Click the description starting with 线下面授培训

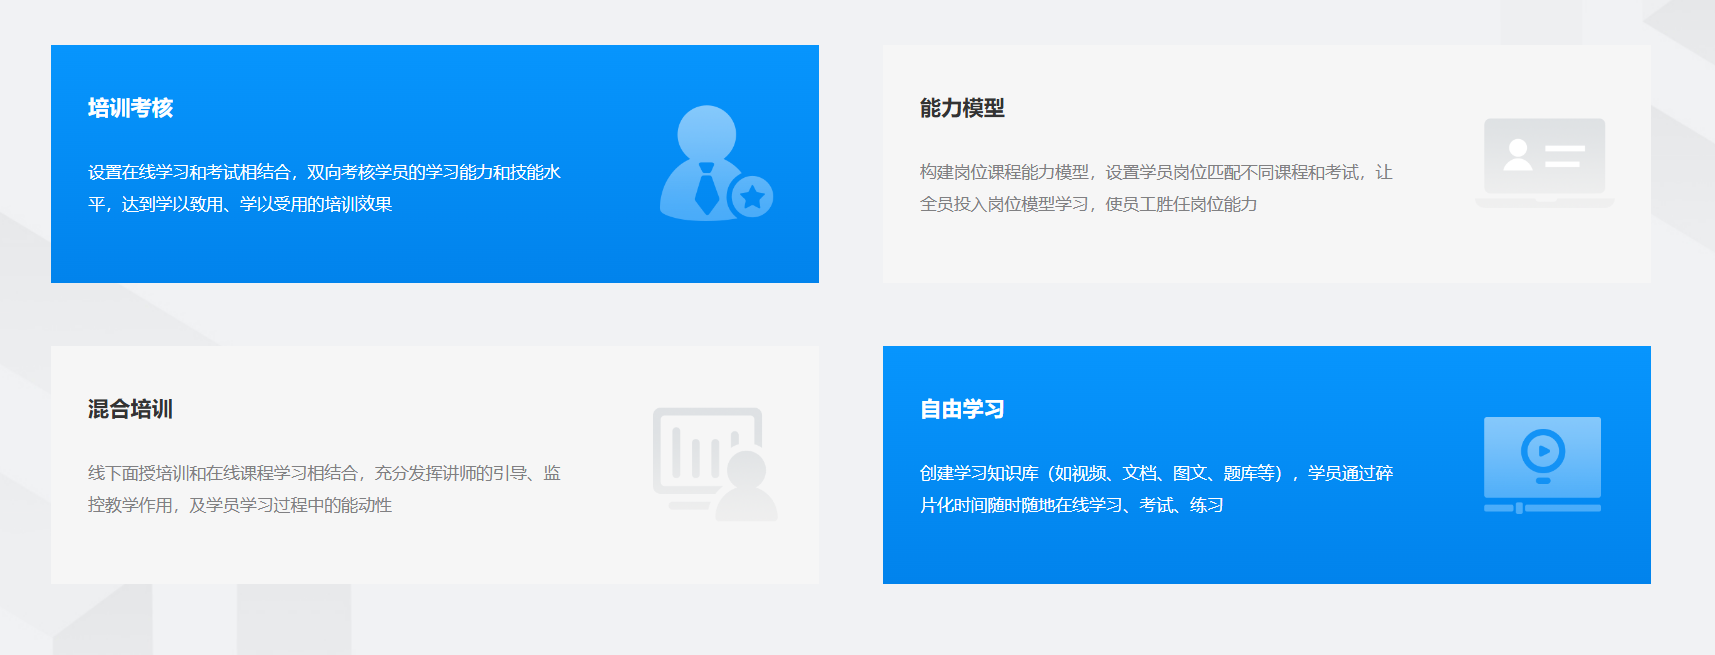[x=324, y=489]
